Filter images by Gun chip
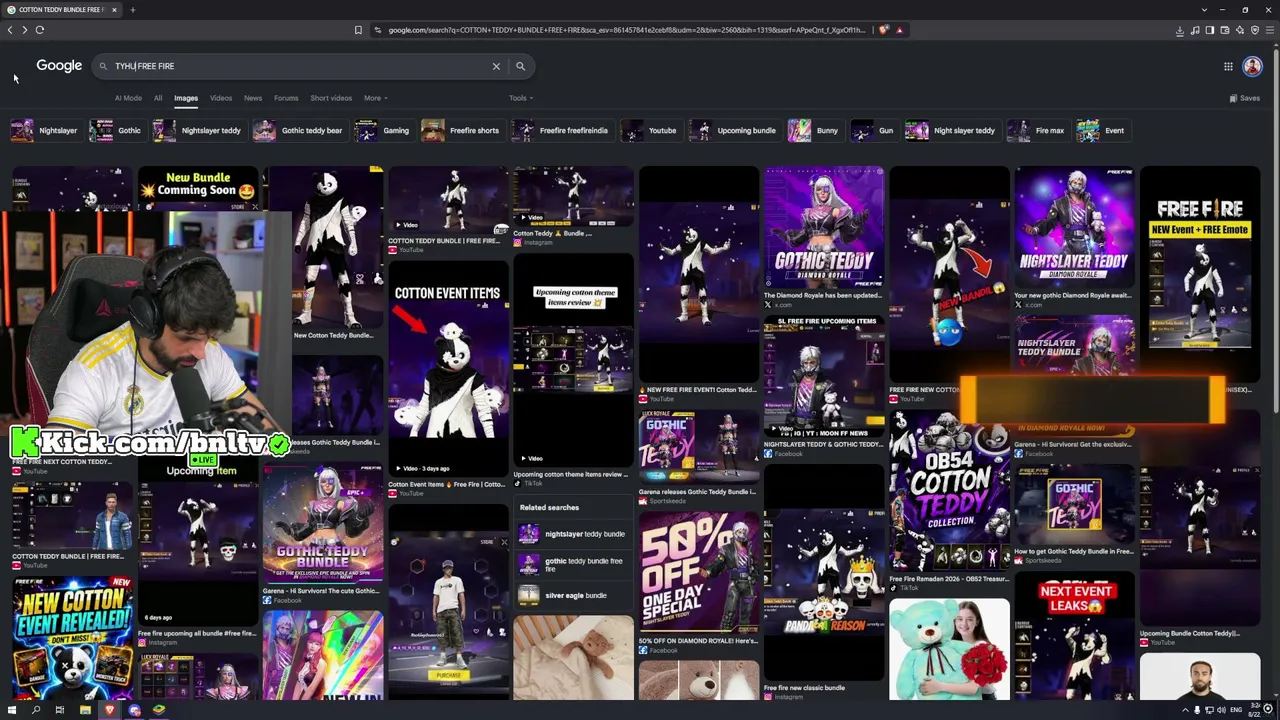The image size is (1280, 720). tap(873, 131)
